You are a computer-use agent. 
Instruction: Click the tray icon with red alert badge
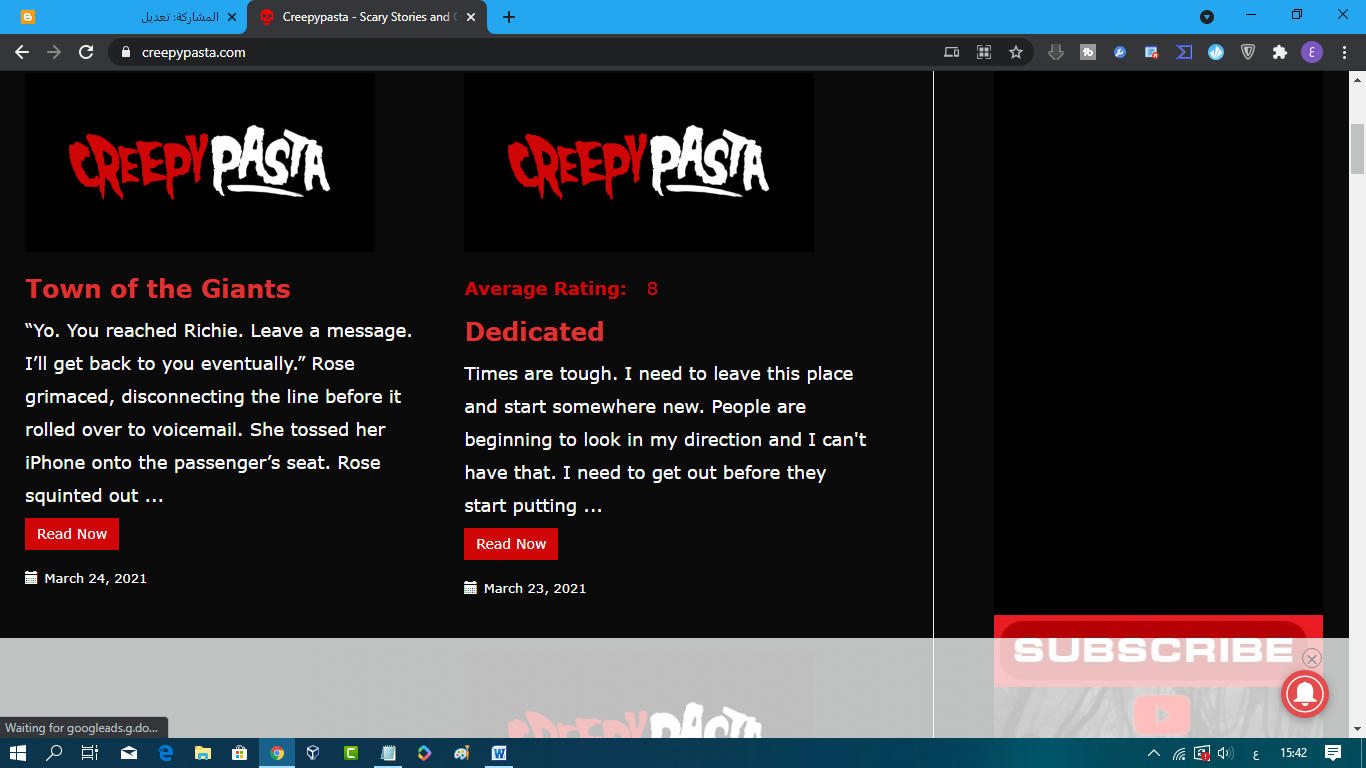pyautogui.click(x=1202, y=753)
